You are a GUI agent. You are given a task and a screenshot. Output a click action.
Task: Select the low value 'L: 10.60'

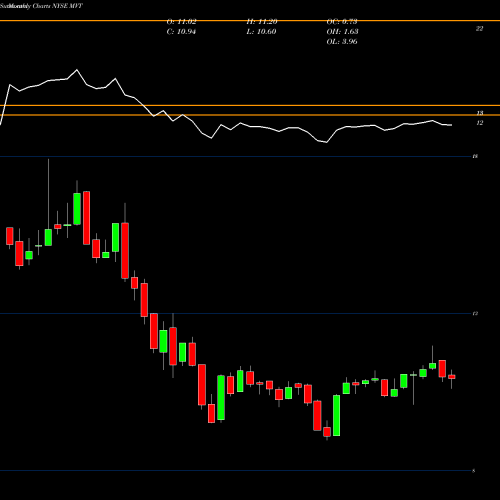(x=262, y=32)
